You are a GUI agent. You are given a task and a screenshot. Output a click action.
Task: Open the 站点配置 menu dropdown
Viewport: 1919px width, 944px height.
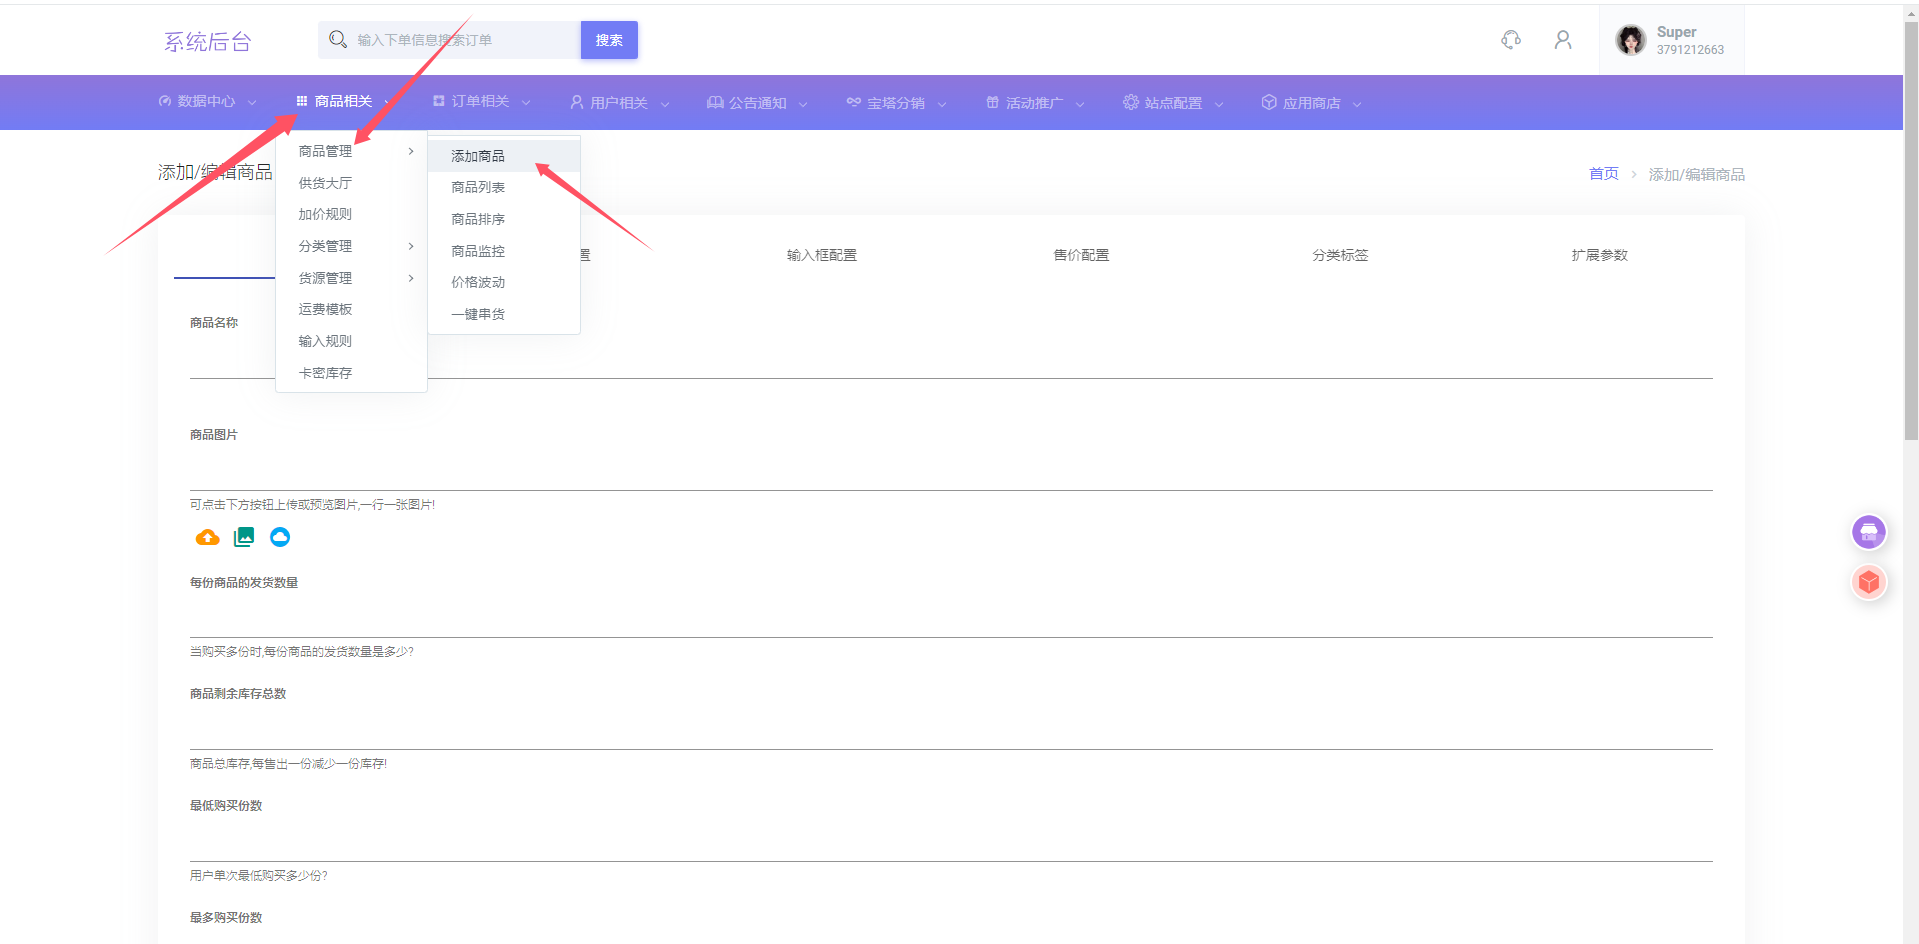(1173, 103)
